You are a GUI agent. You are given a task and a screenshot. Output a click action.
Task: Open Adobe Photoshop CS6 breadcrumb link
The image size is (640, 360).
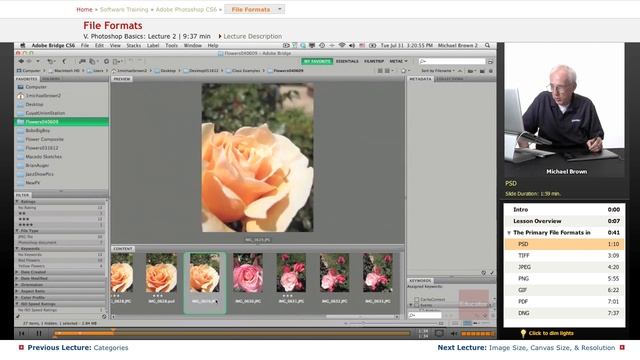[186, 9]
